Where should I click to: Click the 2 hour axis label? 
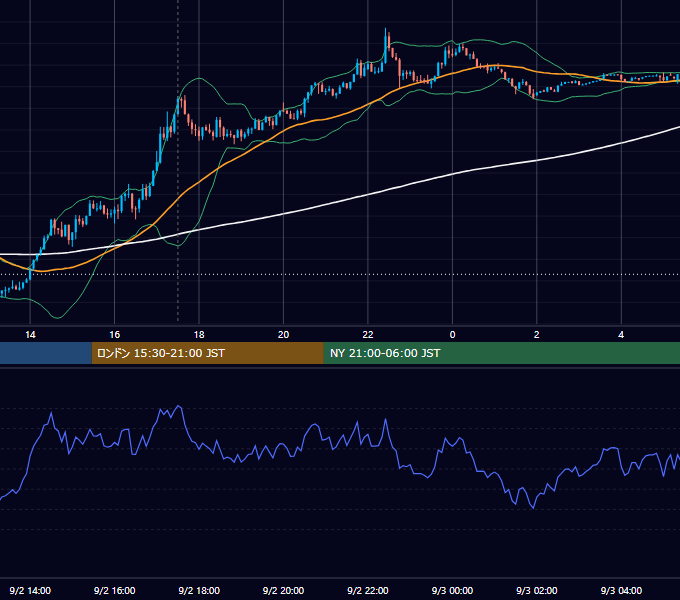click(536, 335)
